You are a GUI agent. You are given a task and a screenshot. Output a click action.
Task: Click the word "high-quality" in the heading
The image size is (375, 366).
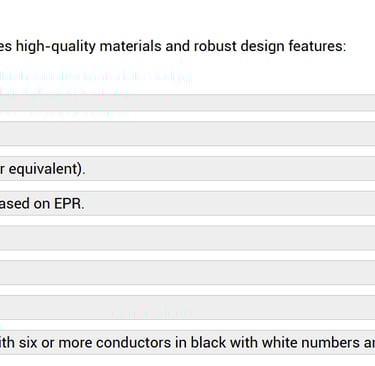tap(56, 46)
